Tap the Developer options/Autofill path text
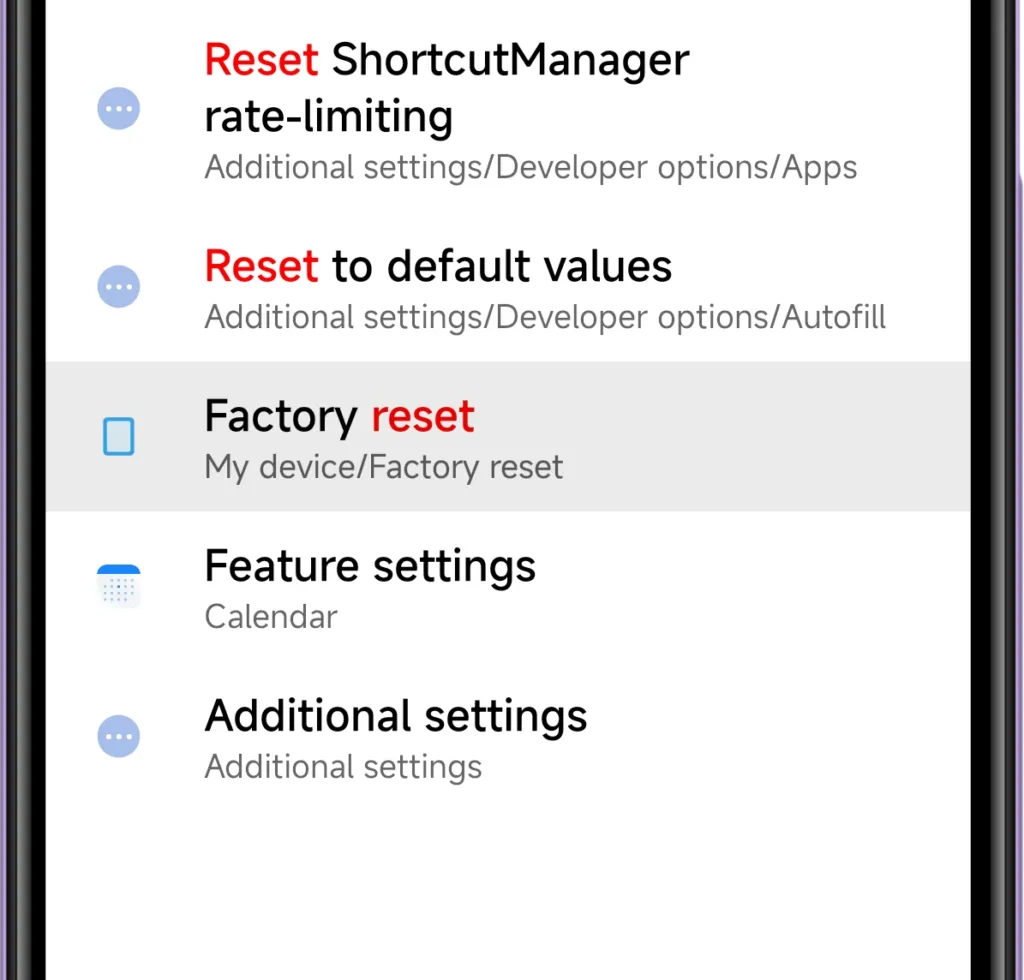 pyautogui.click(x=545, y=317)
